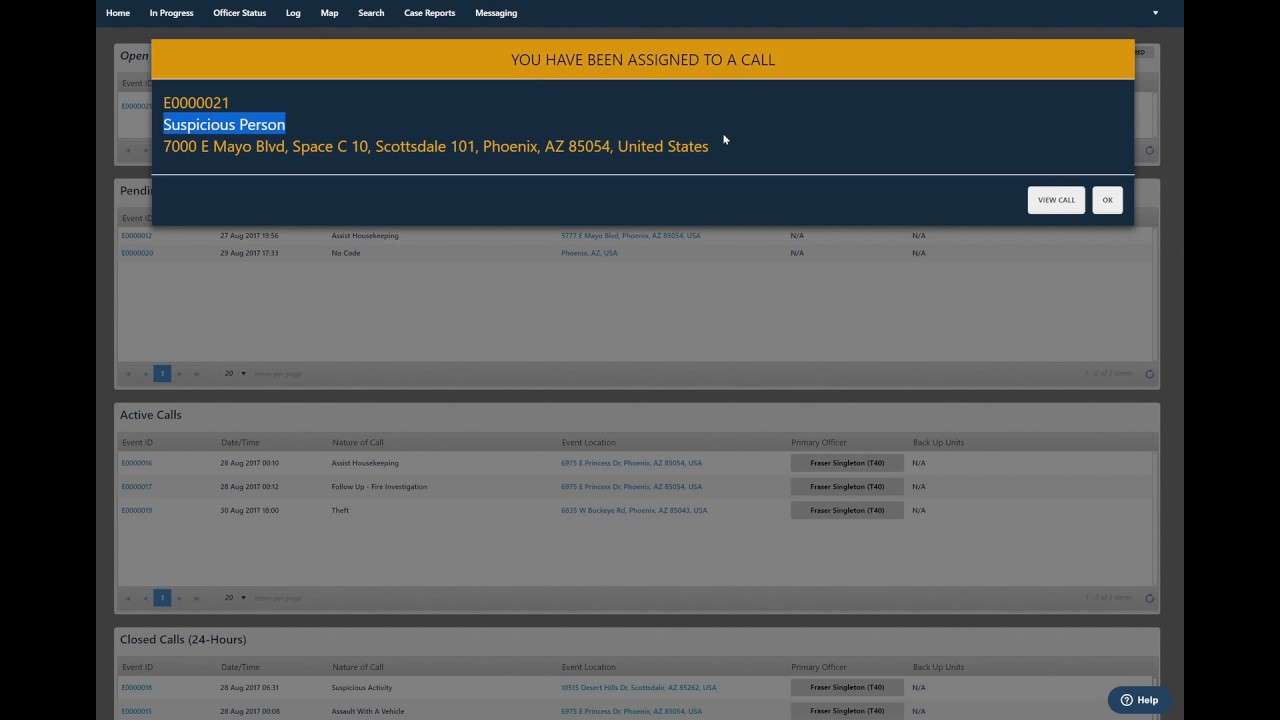Click the VIEW CALL button
Screen dimensions: 1280x720
(x=1056, y=200)
